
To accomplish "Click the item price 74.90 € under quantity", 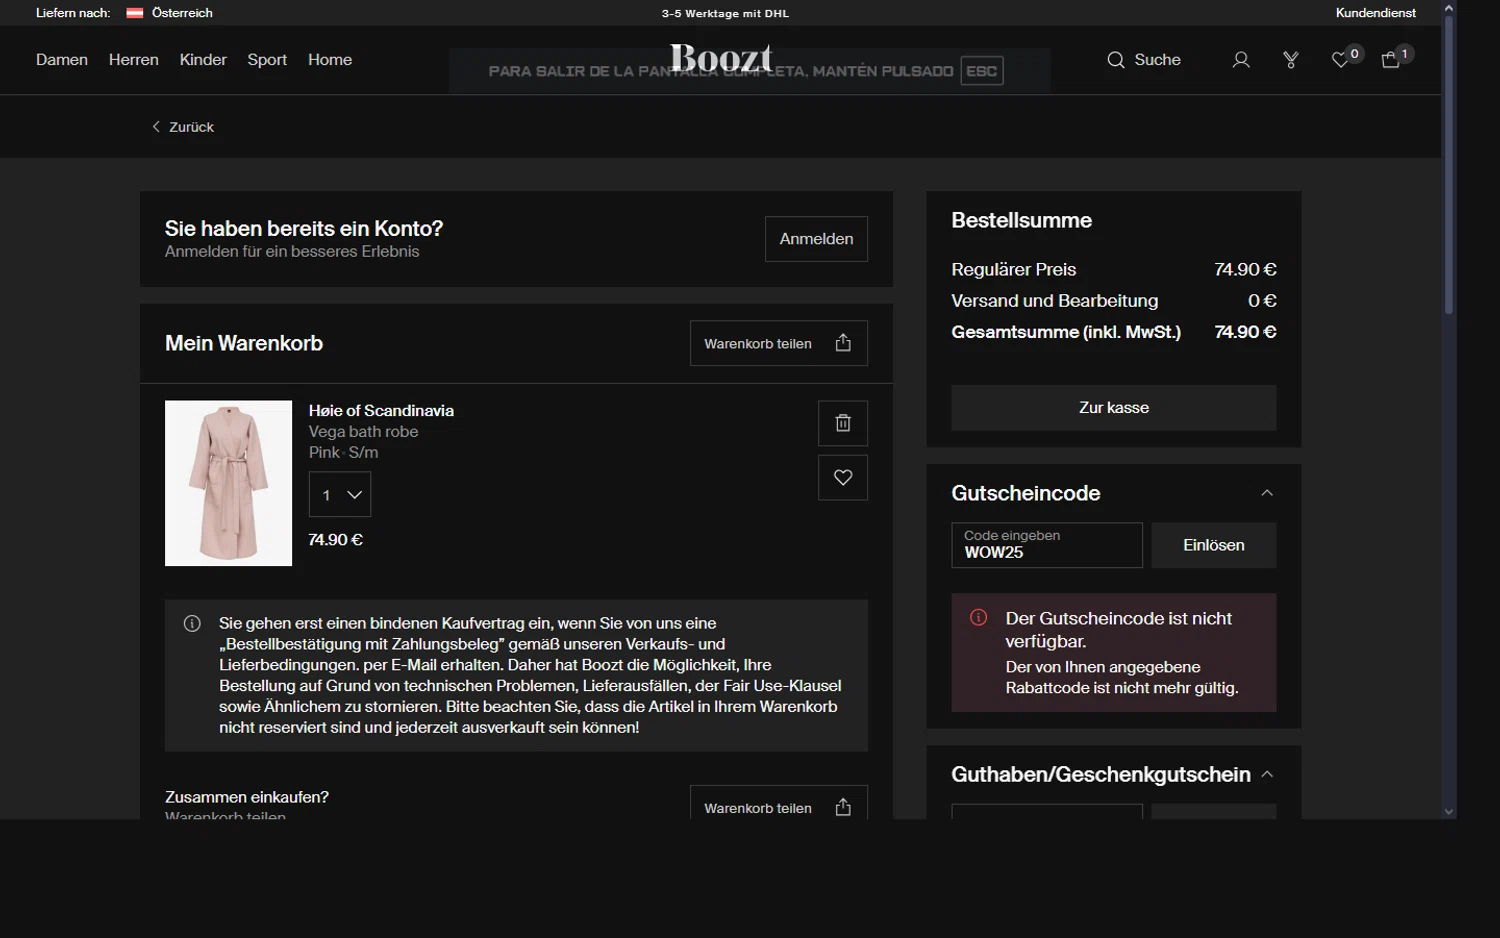I will 336,540.
